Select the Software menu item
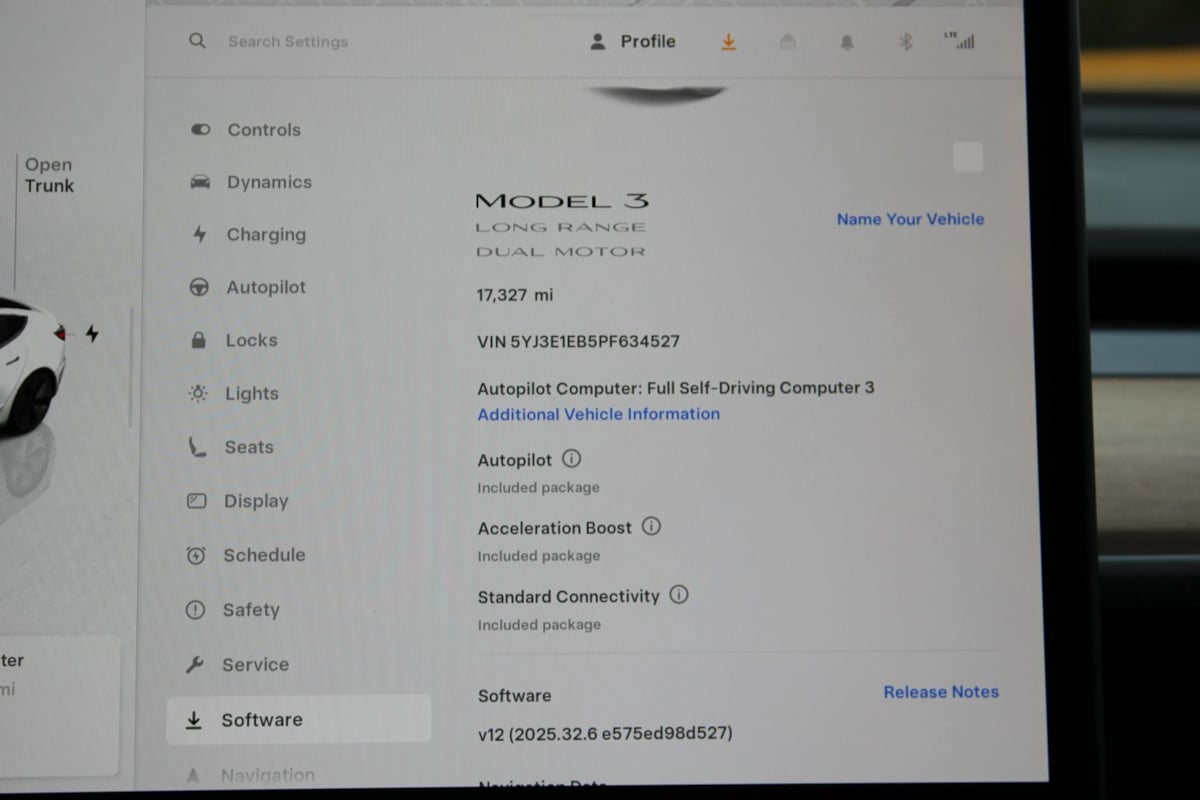The width and height of the screenshot is (1200, 800). tap(261, 720)
